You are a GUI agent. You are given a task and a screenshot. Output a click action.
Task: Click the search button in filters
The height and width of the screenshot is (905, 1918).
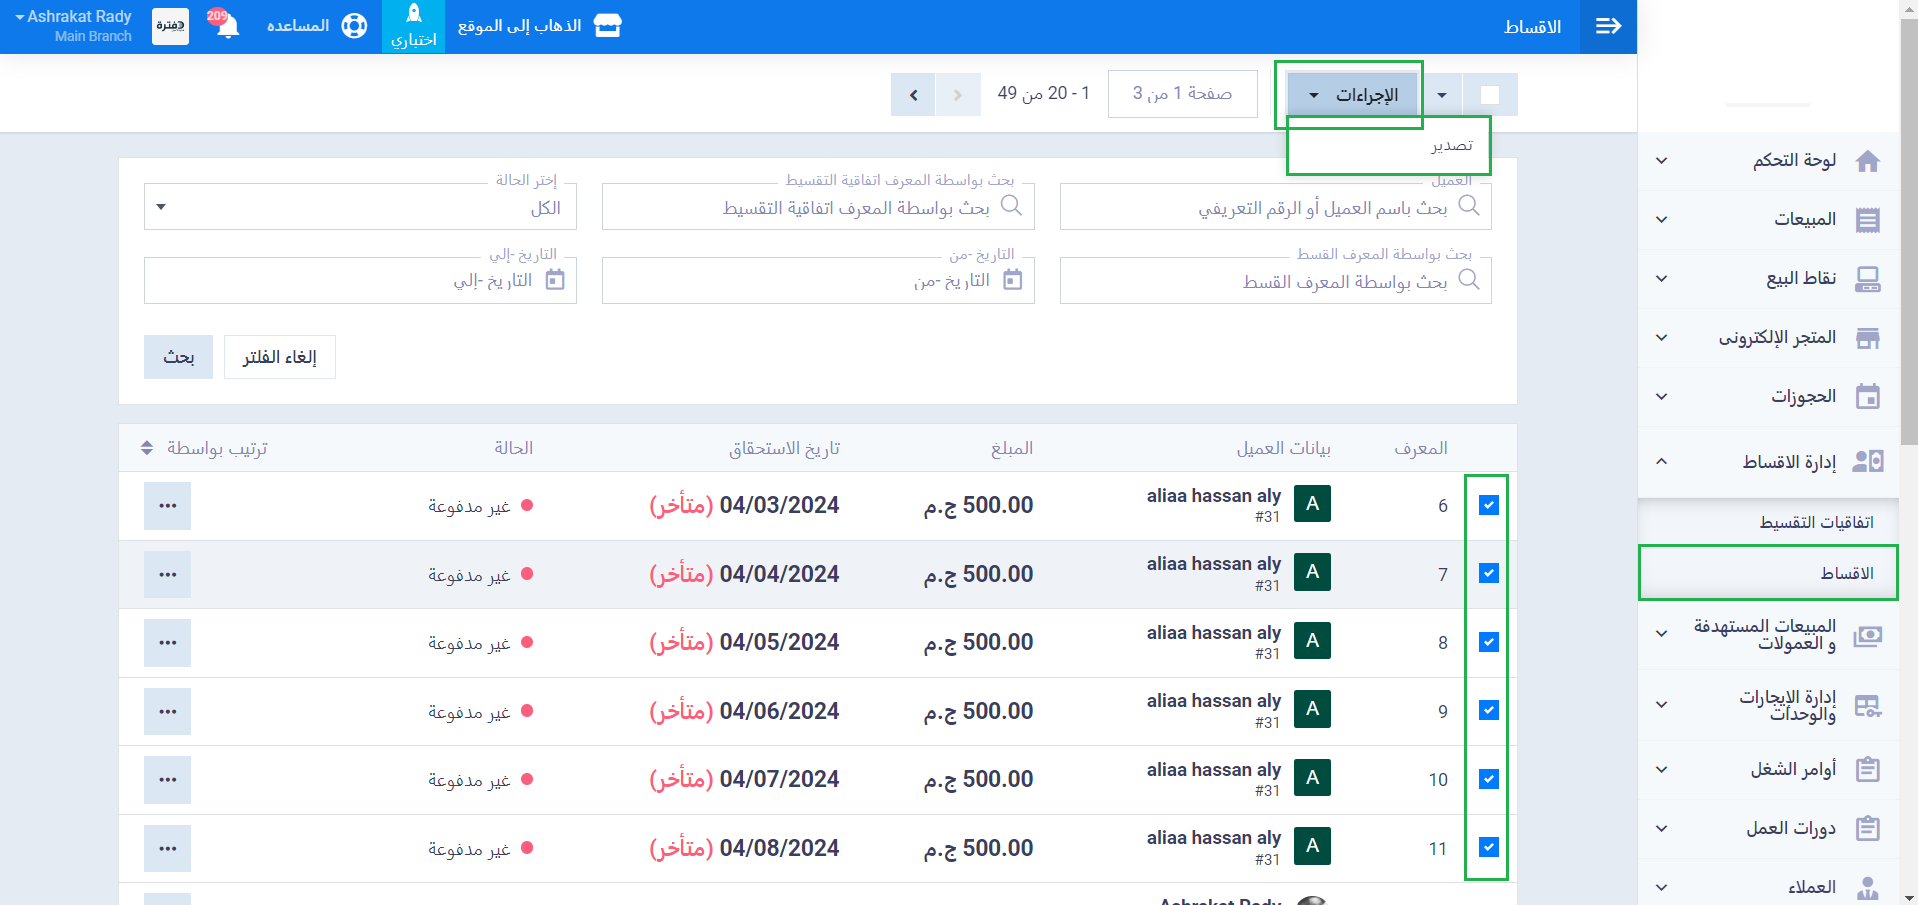pos(178,357)
